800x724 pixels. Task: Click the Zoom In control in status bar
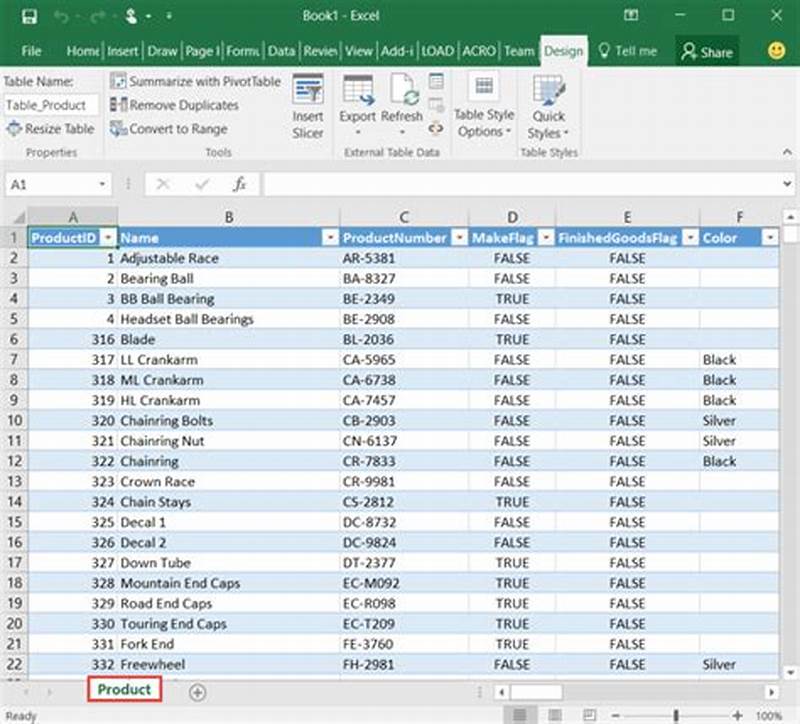737,714
